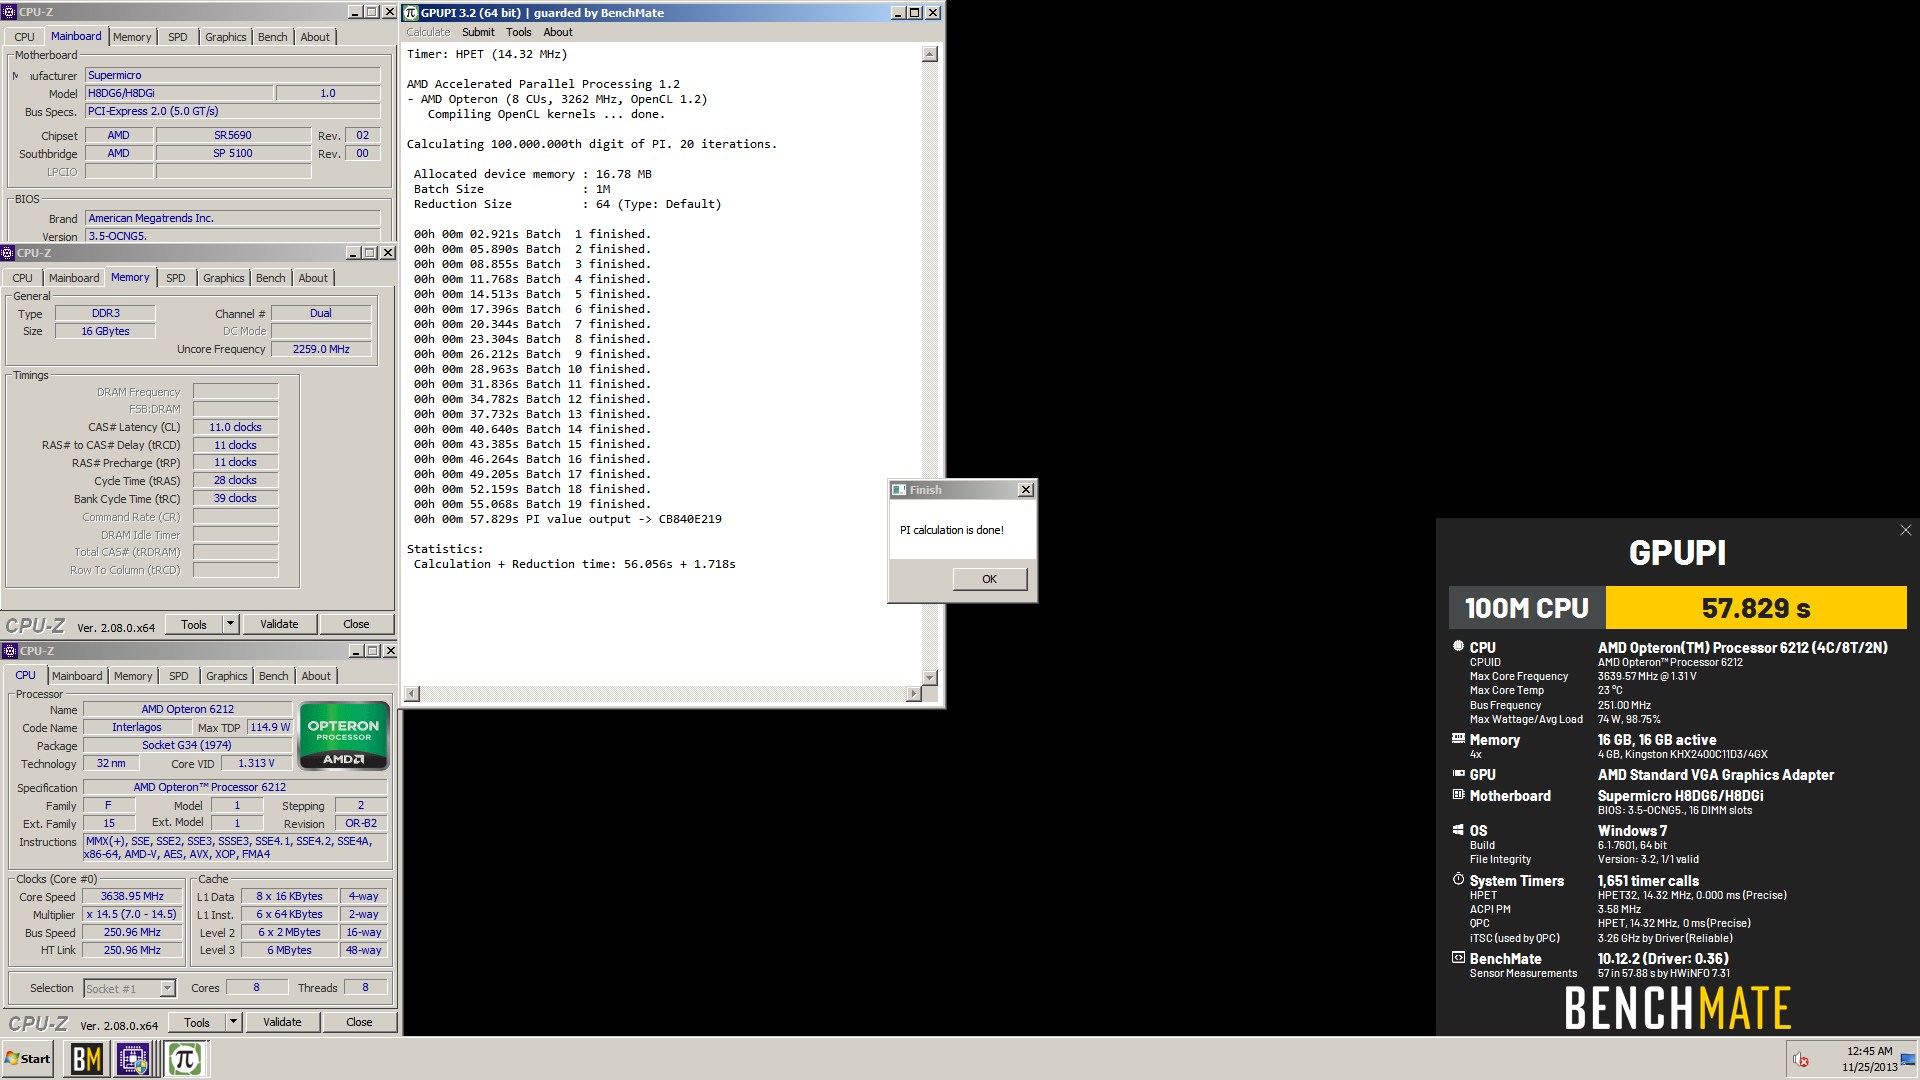Click the CAS# Latency 11.0 clocks field
1920x1080 pixels.
point(235,427)
